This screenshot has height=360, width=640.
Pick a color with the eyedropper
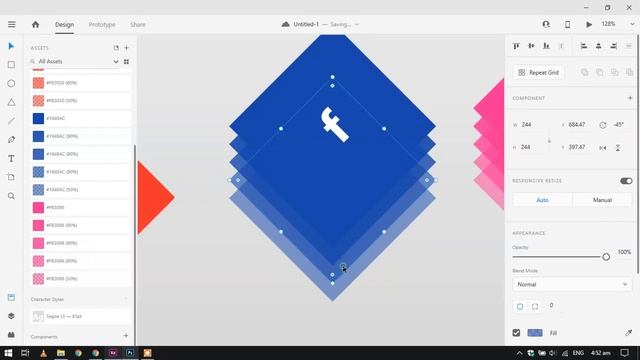(x=628, y=333)
